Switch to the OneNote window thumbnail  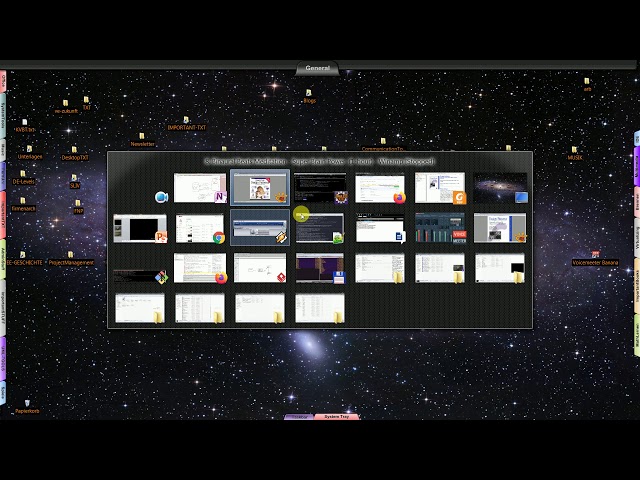(200, 188)
